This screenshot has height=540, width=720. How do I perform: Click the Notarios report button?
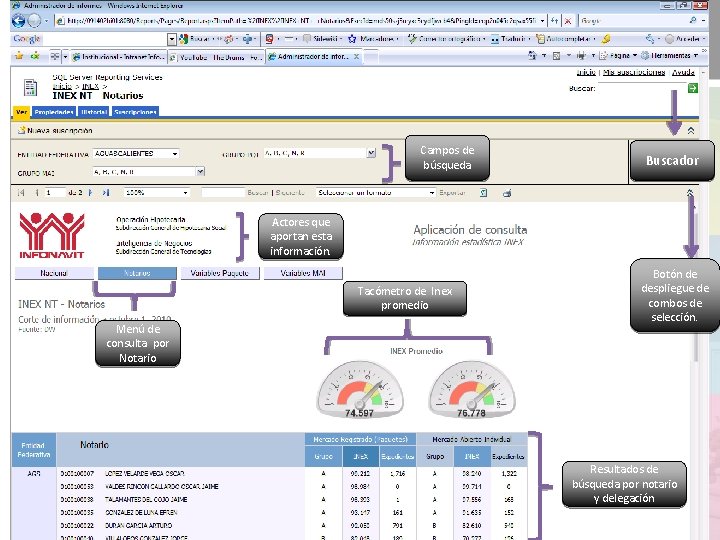coord(137,273)
